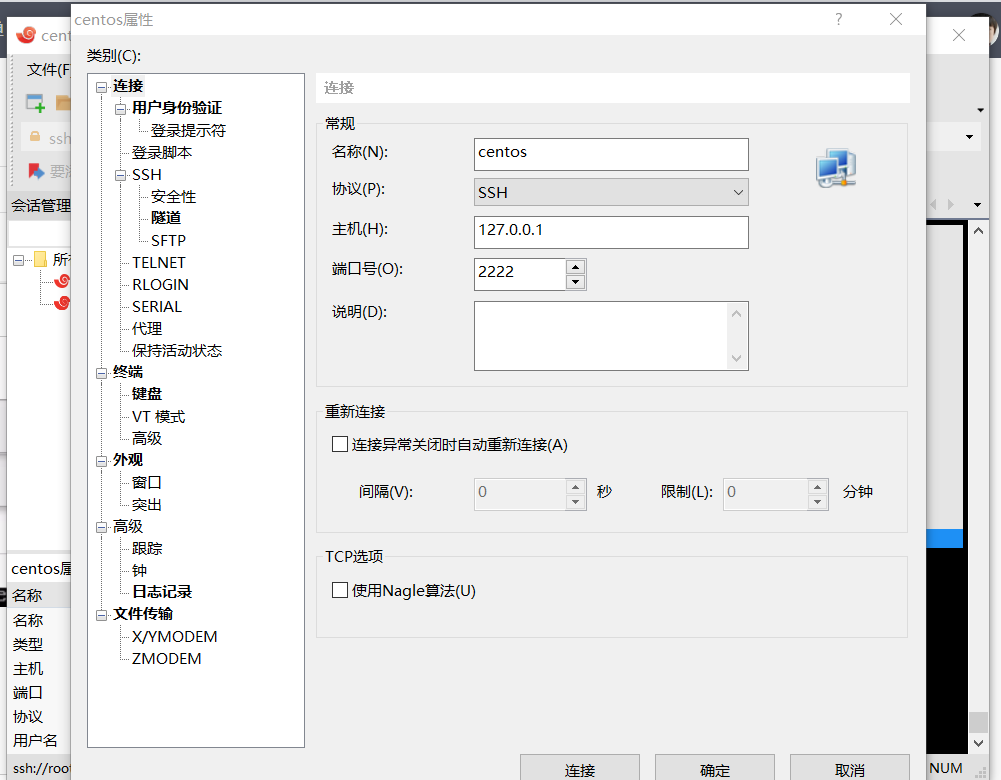Click the 主机 field showing 127.0.0.1

point(611,232)
